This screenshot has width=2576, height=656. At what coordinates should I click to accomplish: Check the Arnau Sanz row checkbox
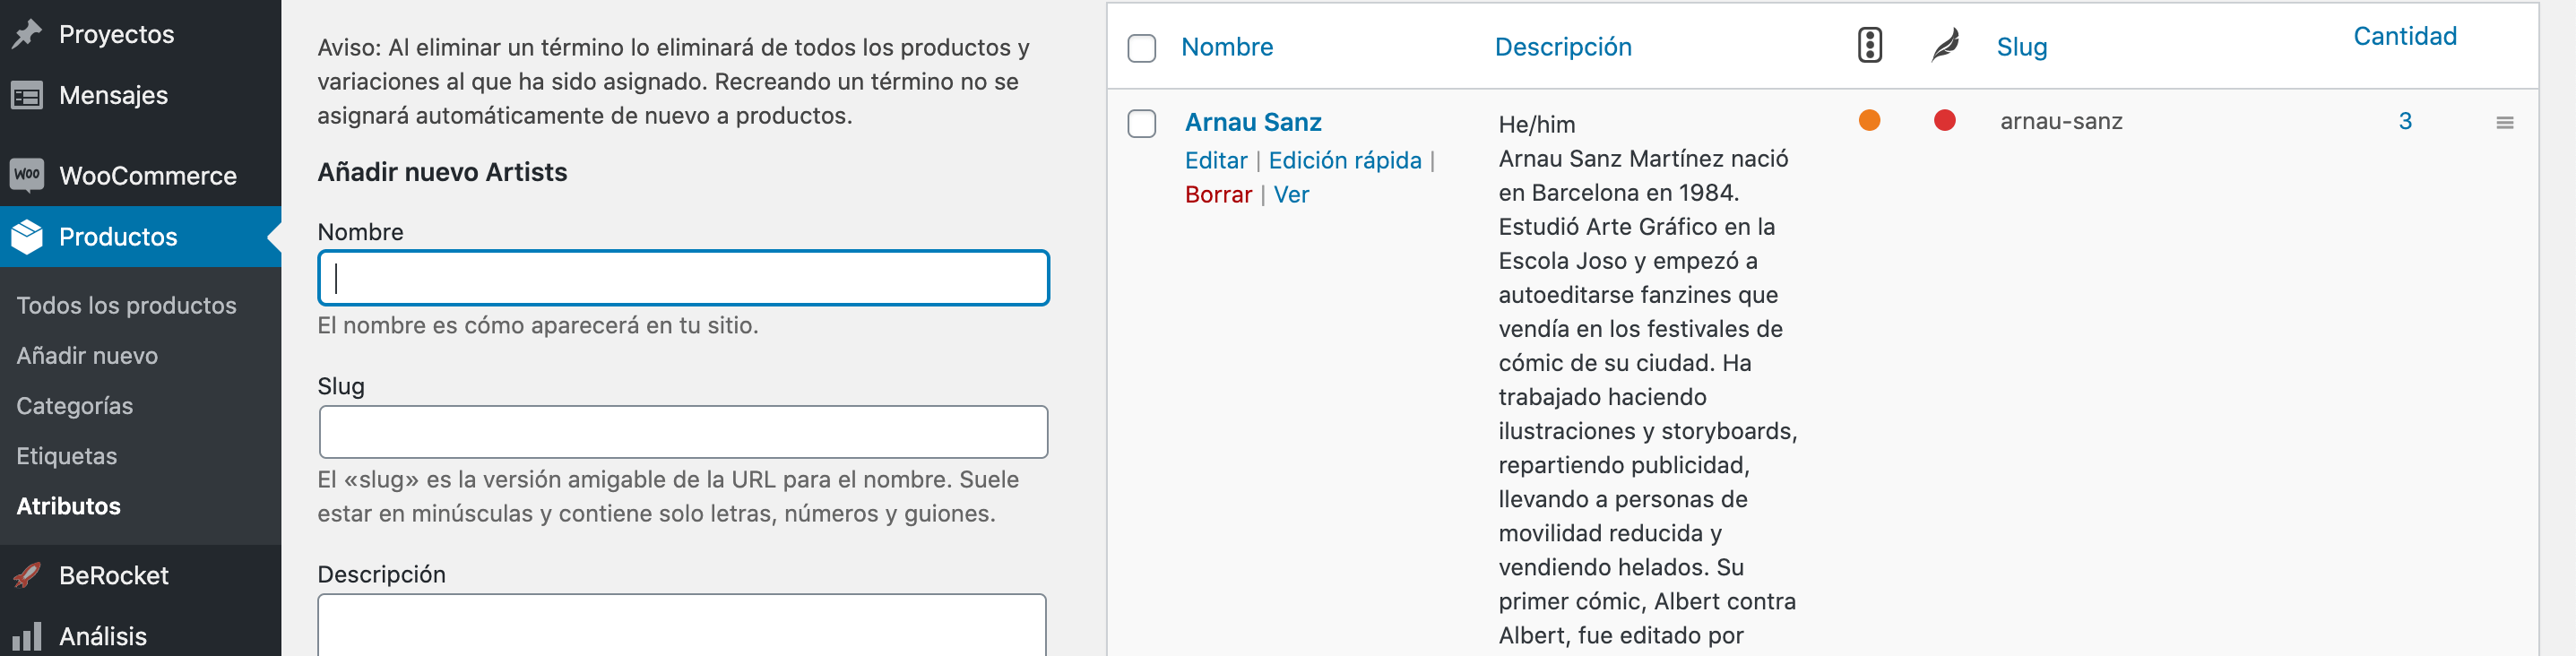[1141, 124]
